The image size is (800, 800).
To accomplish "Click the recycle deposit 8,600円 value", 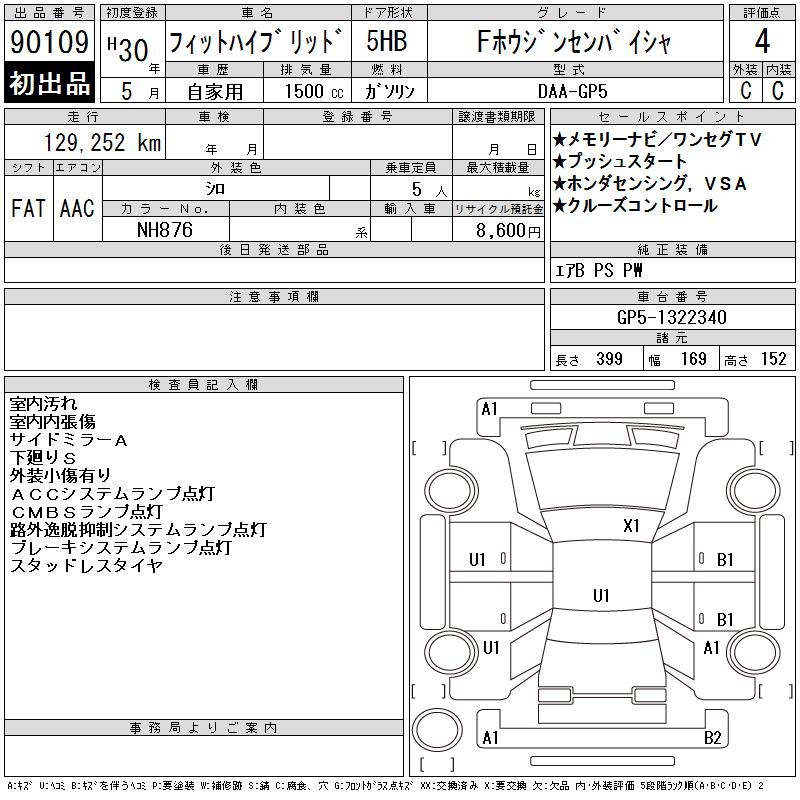I will 508,230.
